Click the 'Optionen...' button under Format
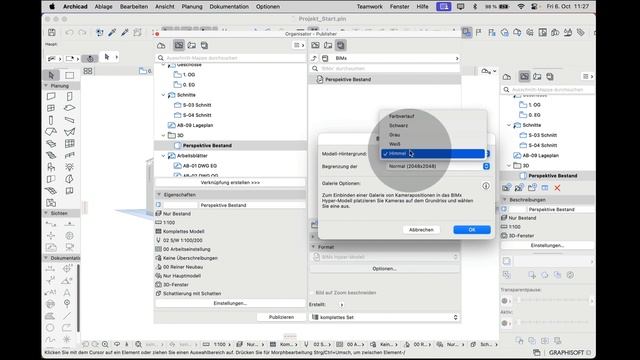Screen dimensions: 640x360 pyautogui.click(x=384, y=269)
